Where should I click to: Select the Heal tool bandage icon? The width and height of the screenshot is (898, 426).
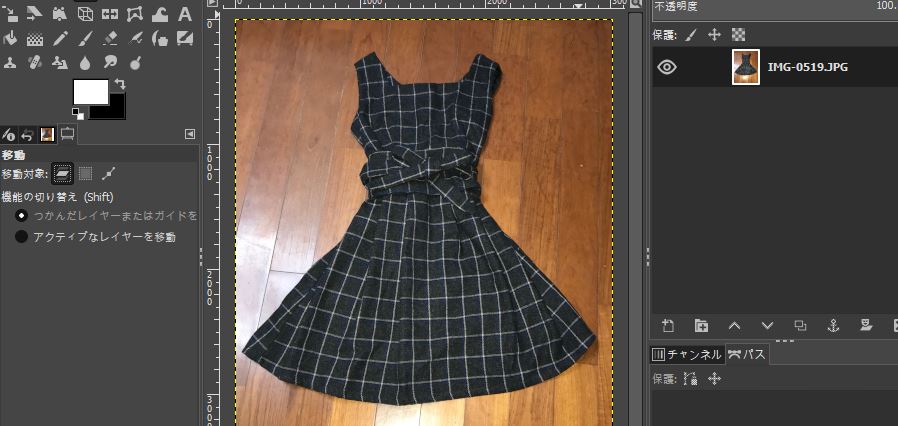click(x=35, y=64)
